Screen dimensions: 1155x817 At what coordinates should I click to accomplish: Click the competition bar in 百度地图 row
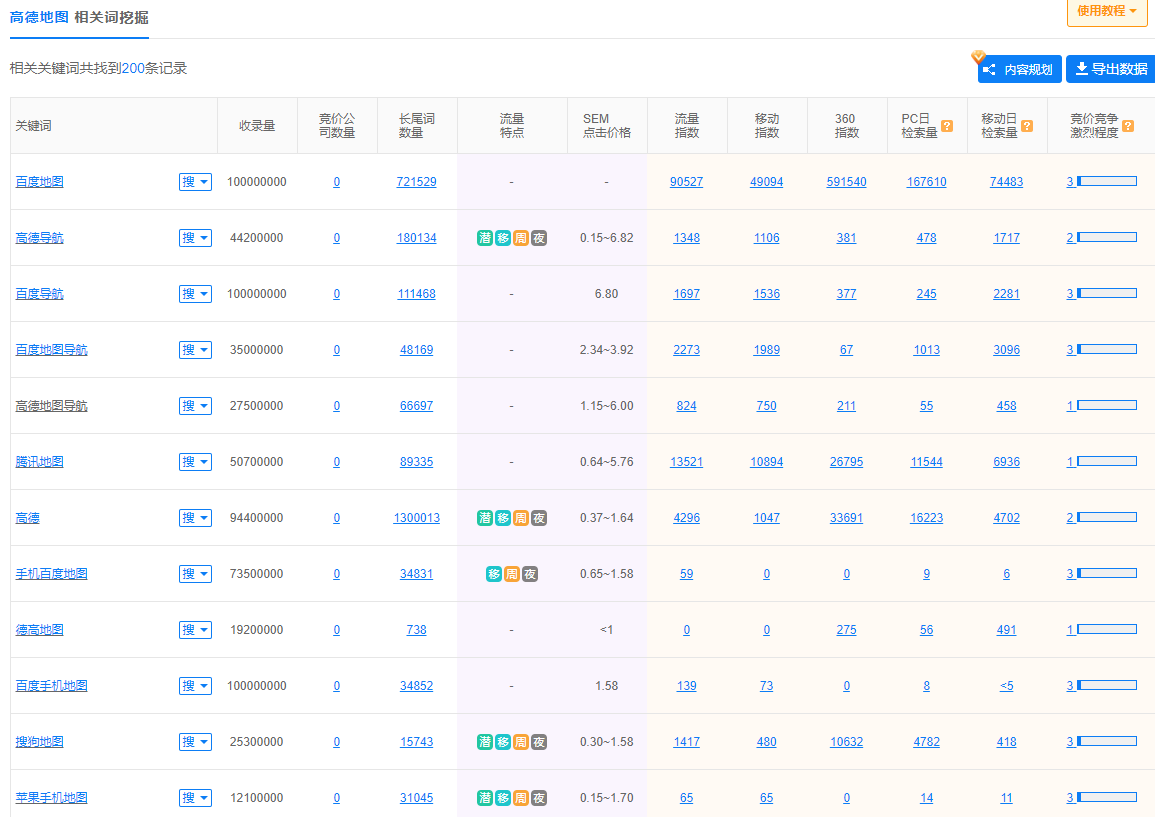coord(1107,181)
